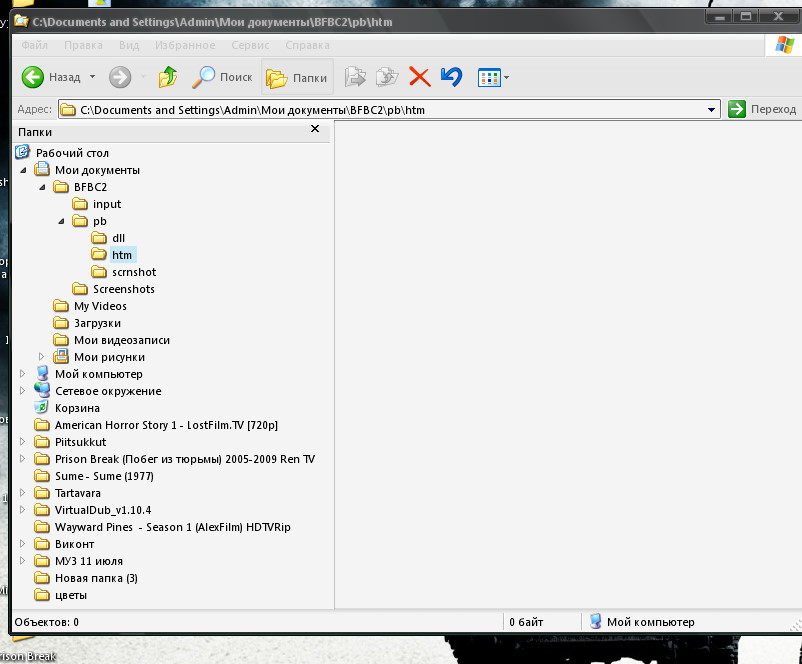
Task: Click the Корзина recycle bin icon
Action: coord(41,407)
